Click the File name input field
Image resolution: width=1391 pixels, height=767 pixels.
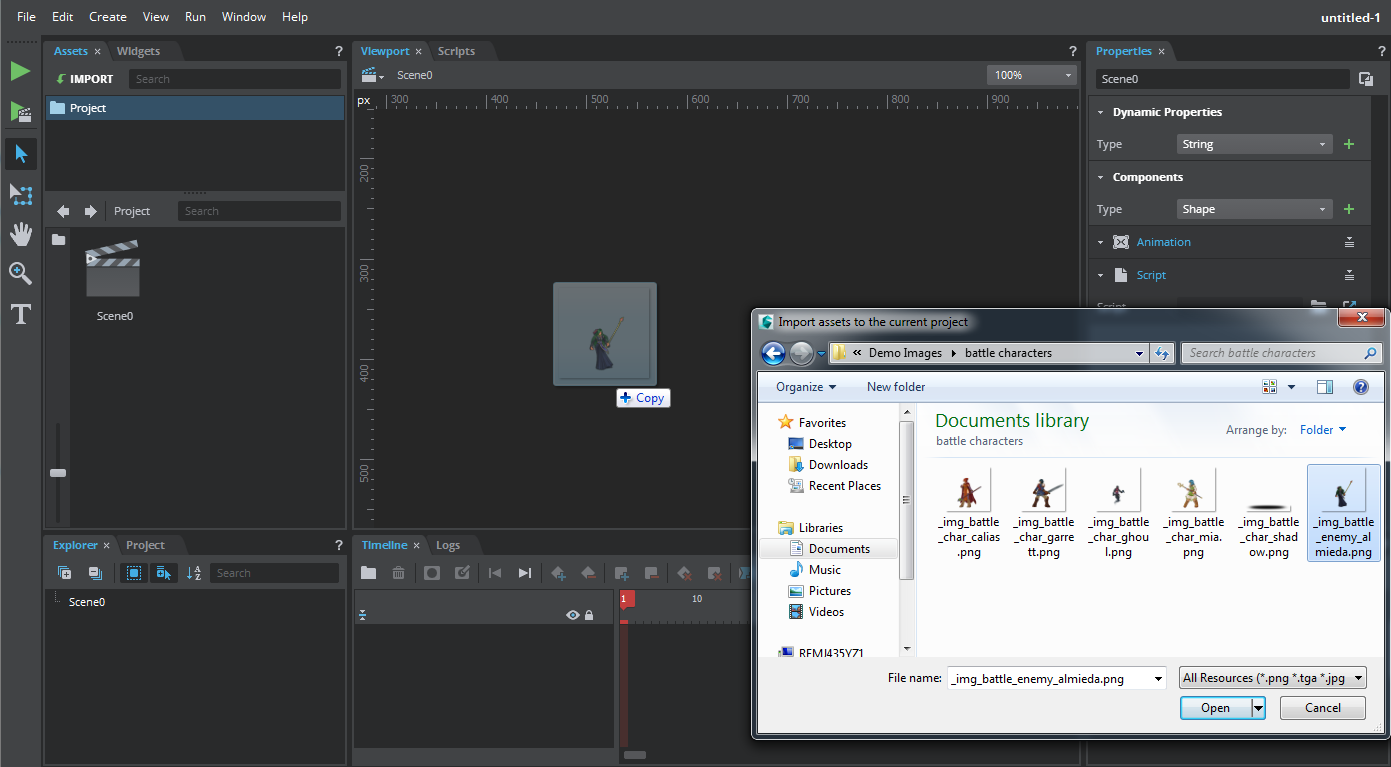[x=1057, y=679]
